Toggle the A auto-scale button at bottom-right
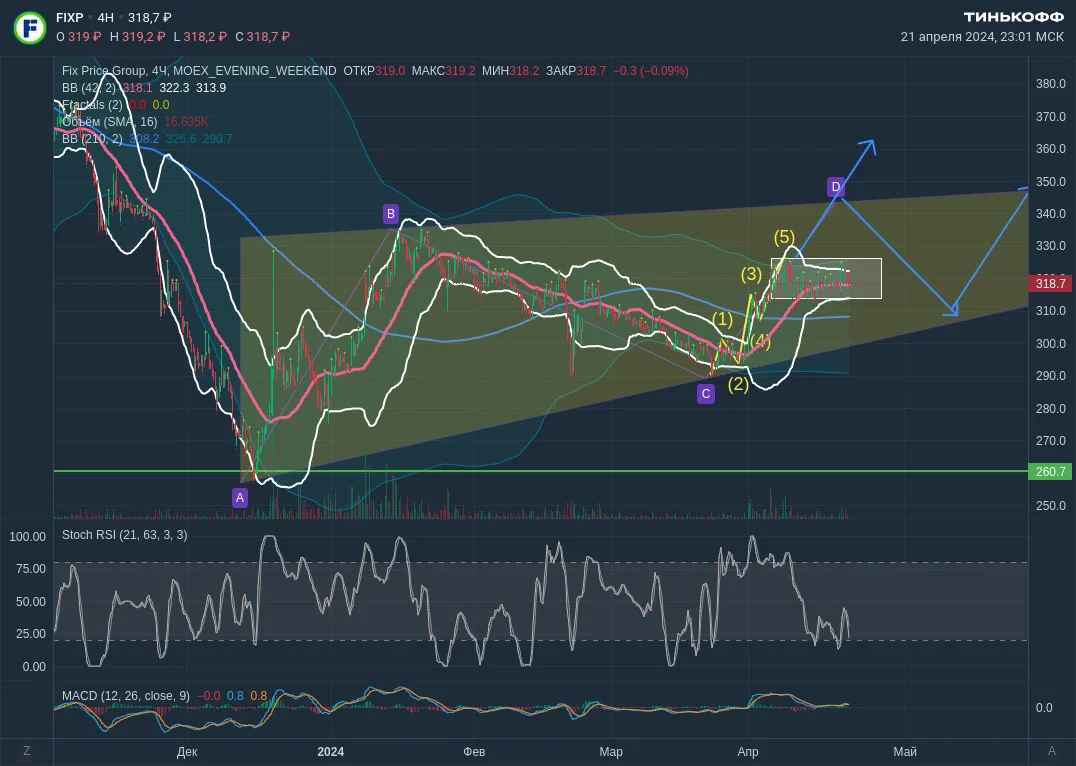The height and width of the screenshot is (766, 1076). [1052, 751]
